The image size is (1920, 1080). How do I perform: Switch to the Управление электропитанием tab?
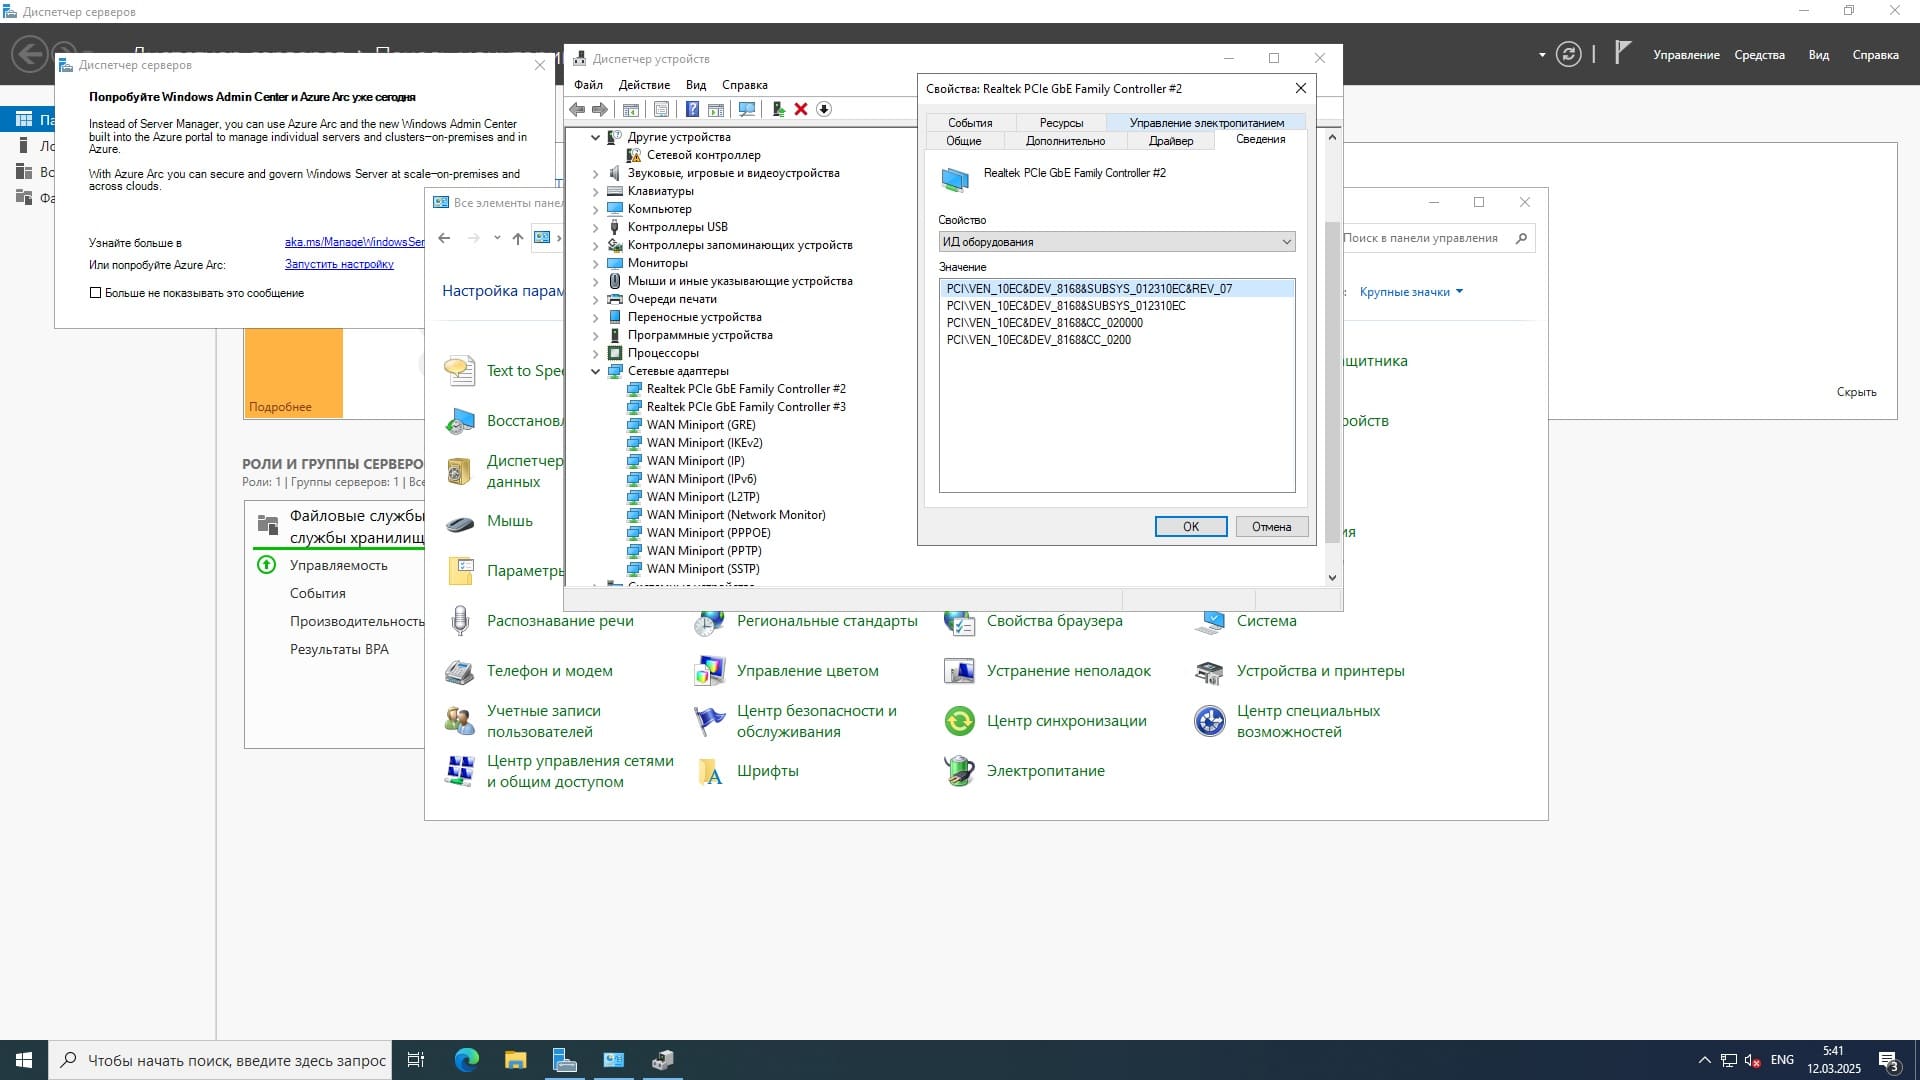[x=1207, y=123]
